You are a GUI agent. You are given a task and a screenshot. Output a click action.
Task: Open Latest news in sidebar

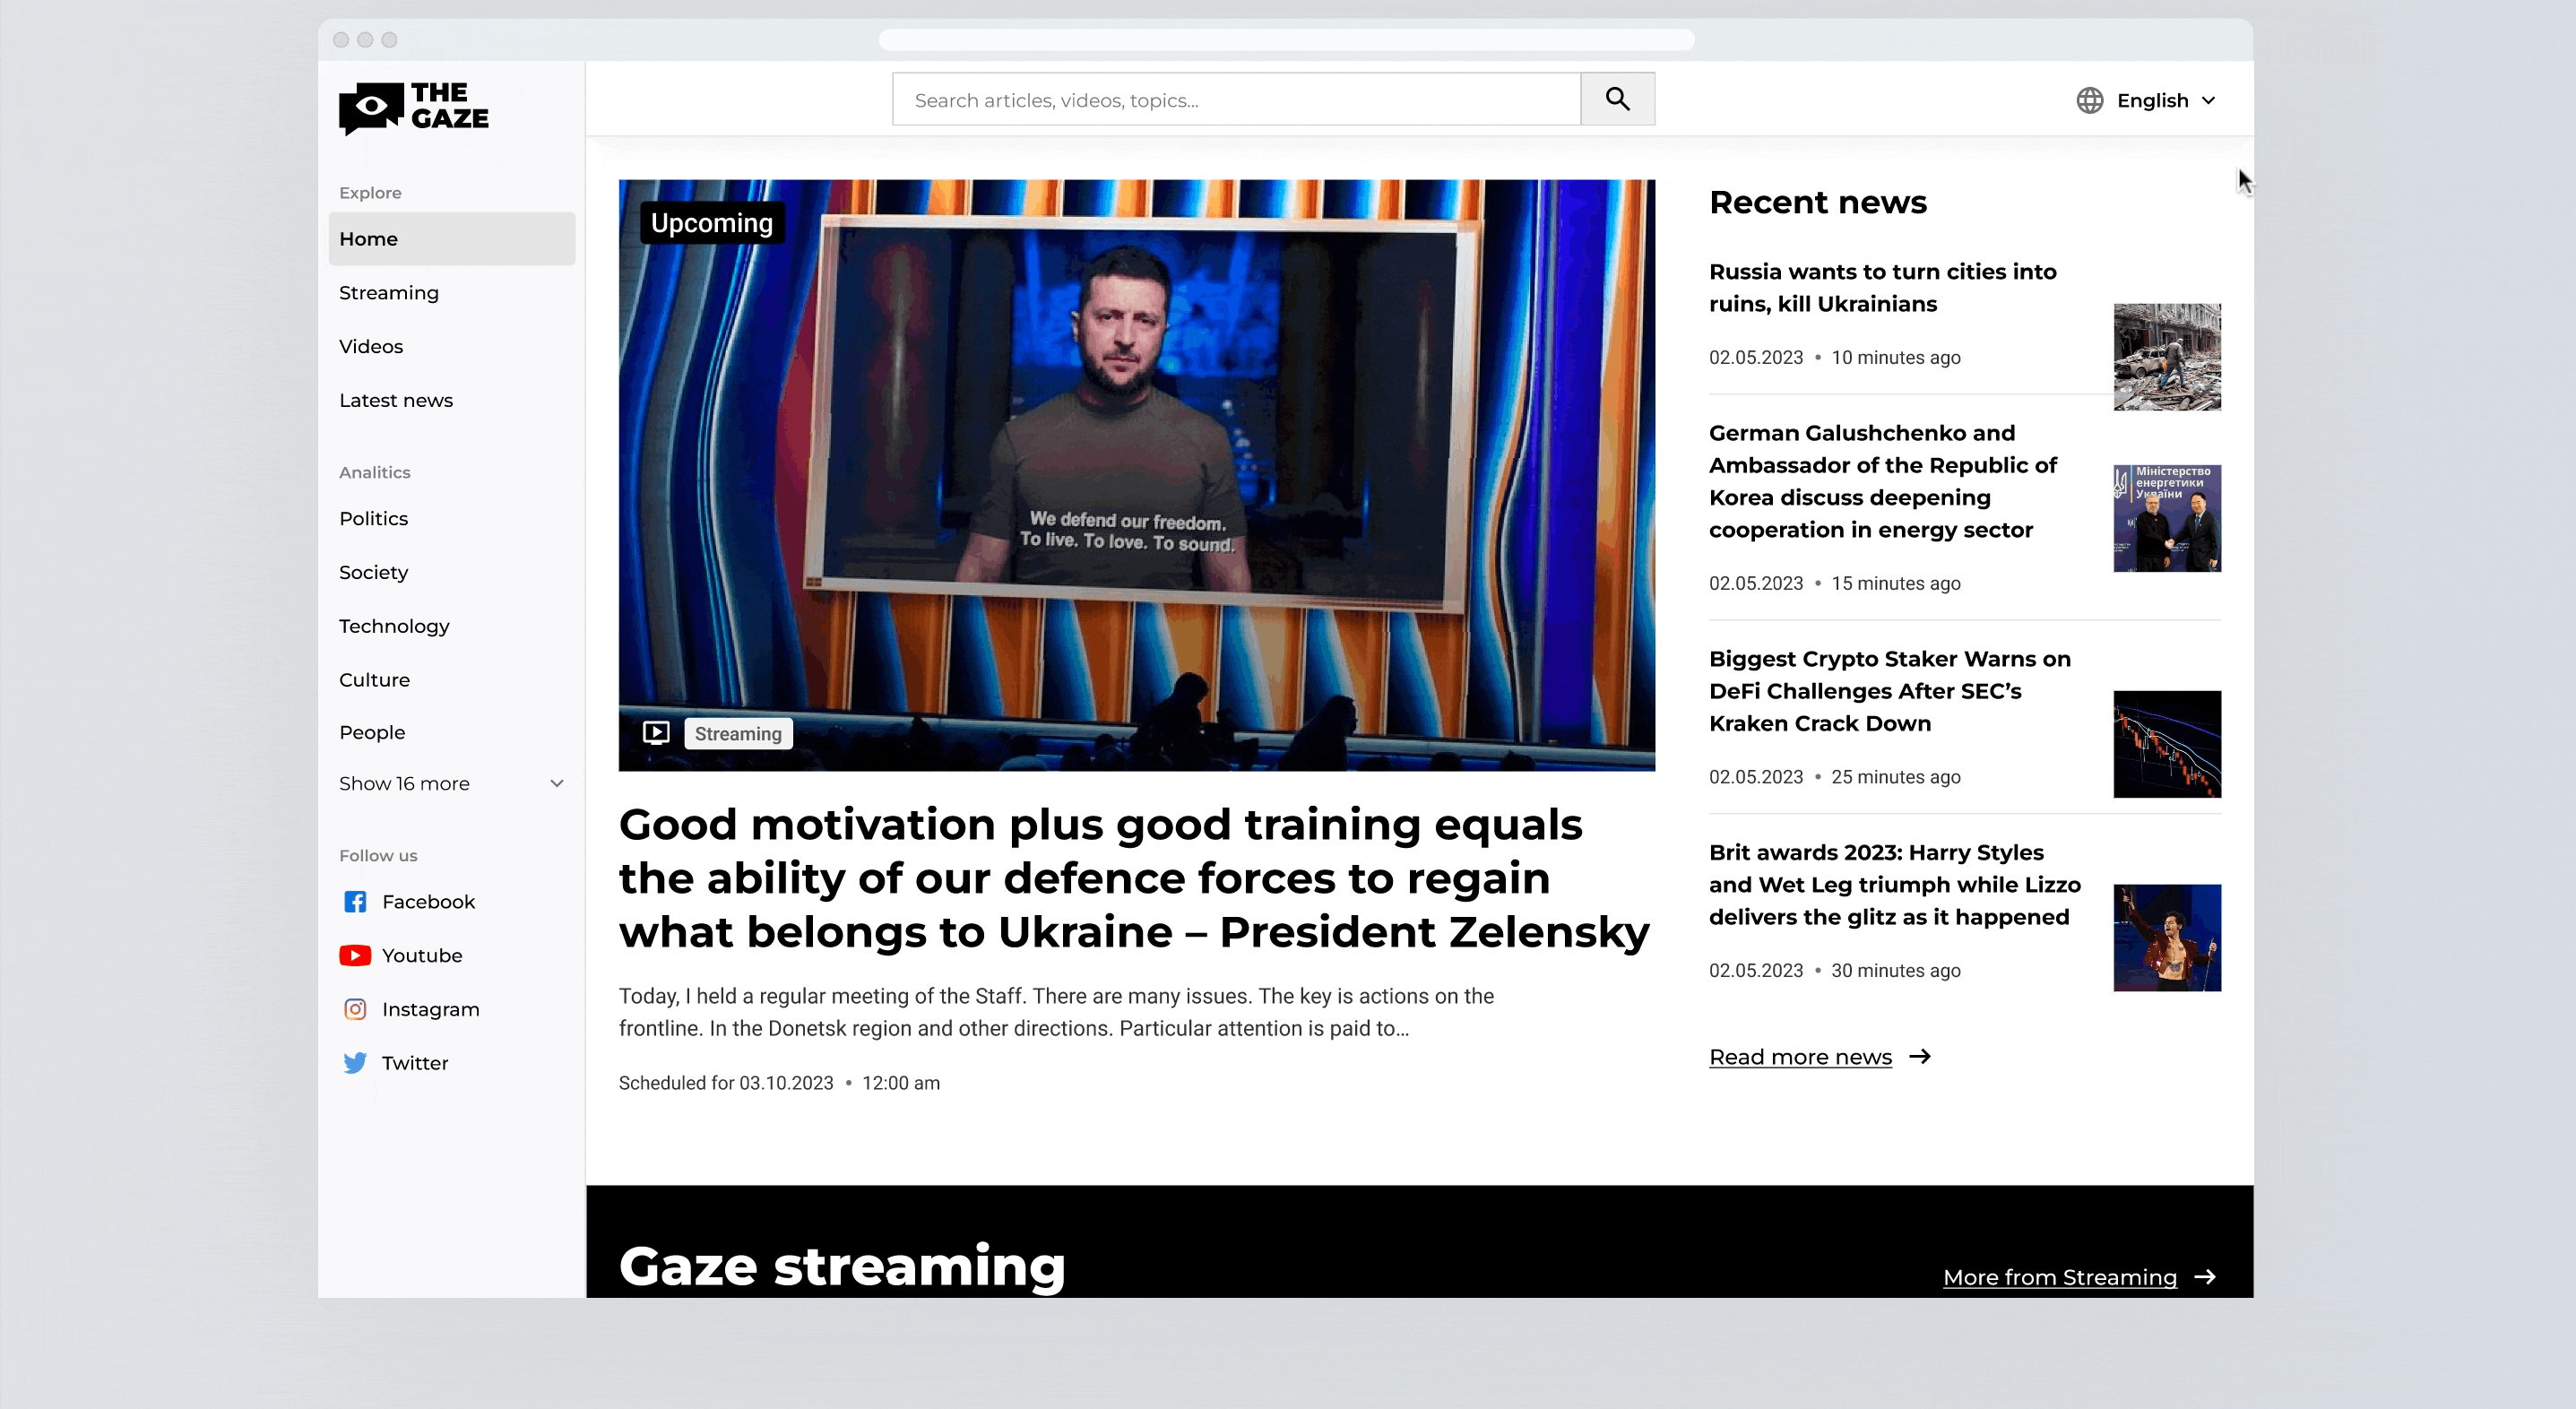click(396, 400)
